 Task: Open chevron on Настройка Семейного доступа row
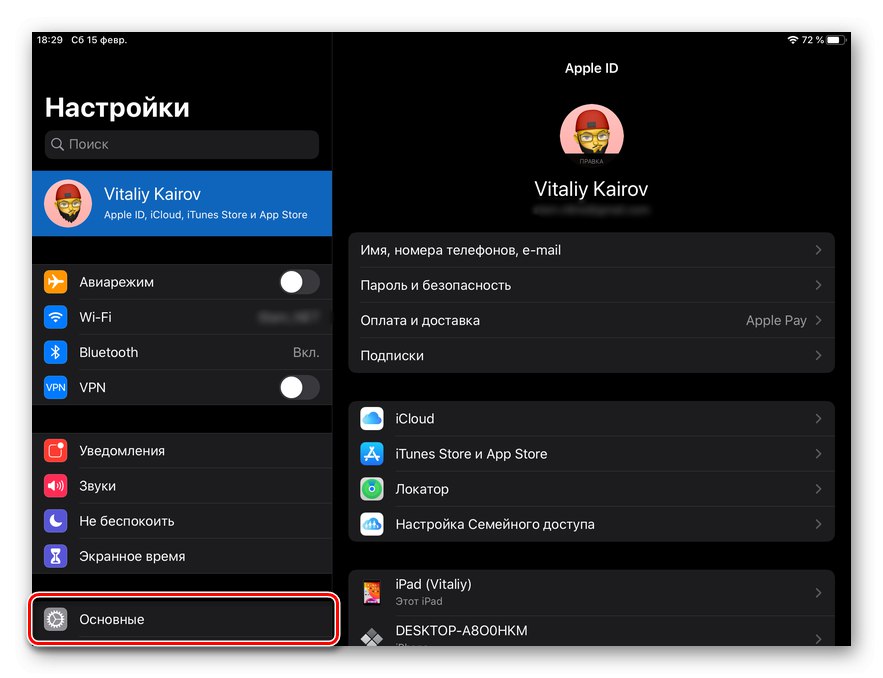[x=818, y=524]
